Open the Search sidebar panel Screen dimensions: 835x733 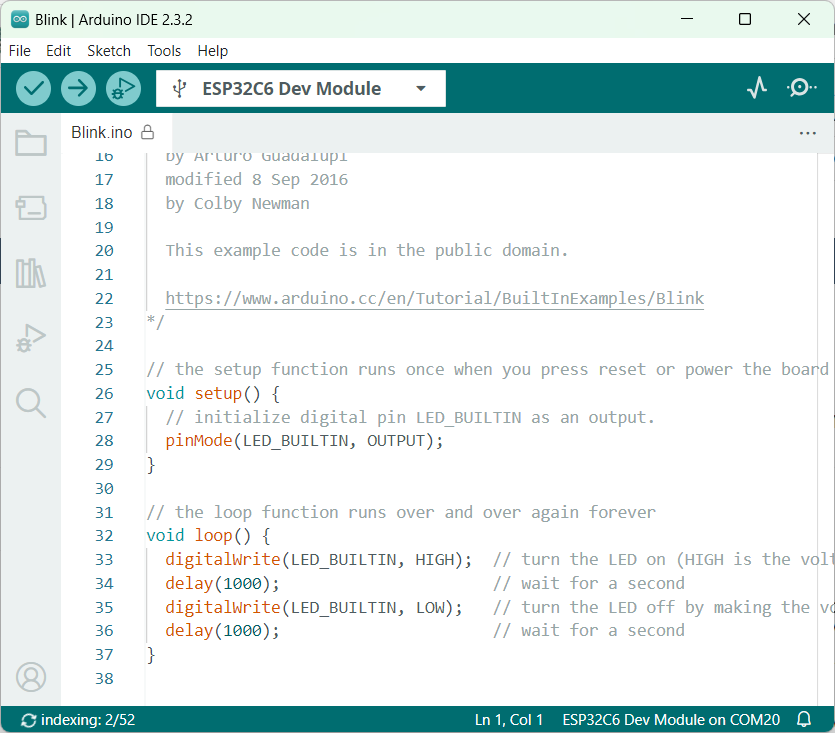click(31, 403)
